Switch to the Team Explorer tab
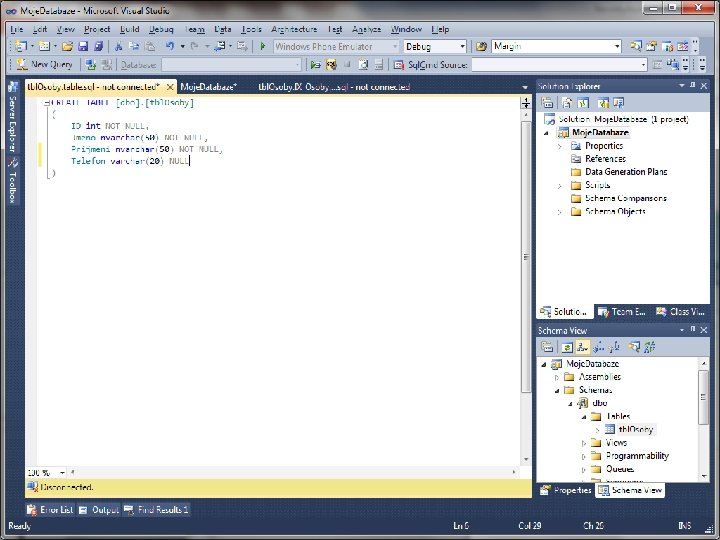The height and width of the screenshot is (540, 720). coord(622,312)
